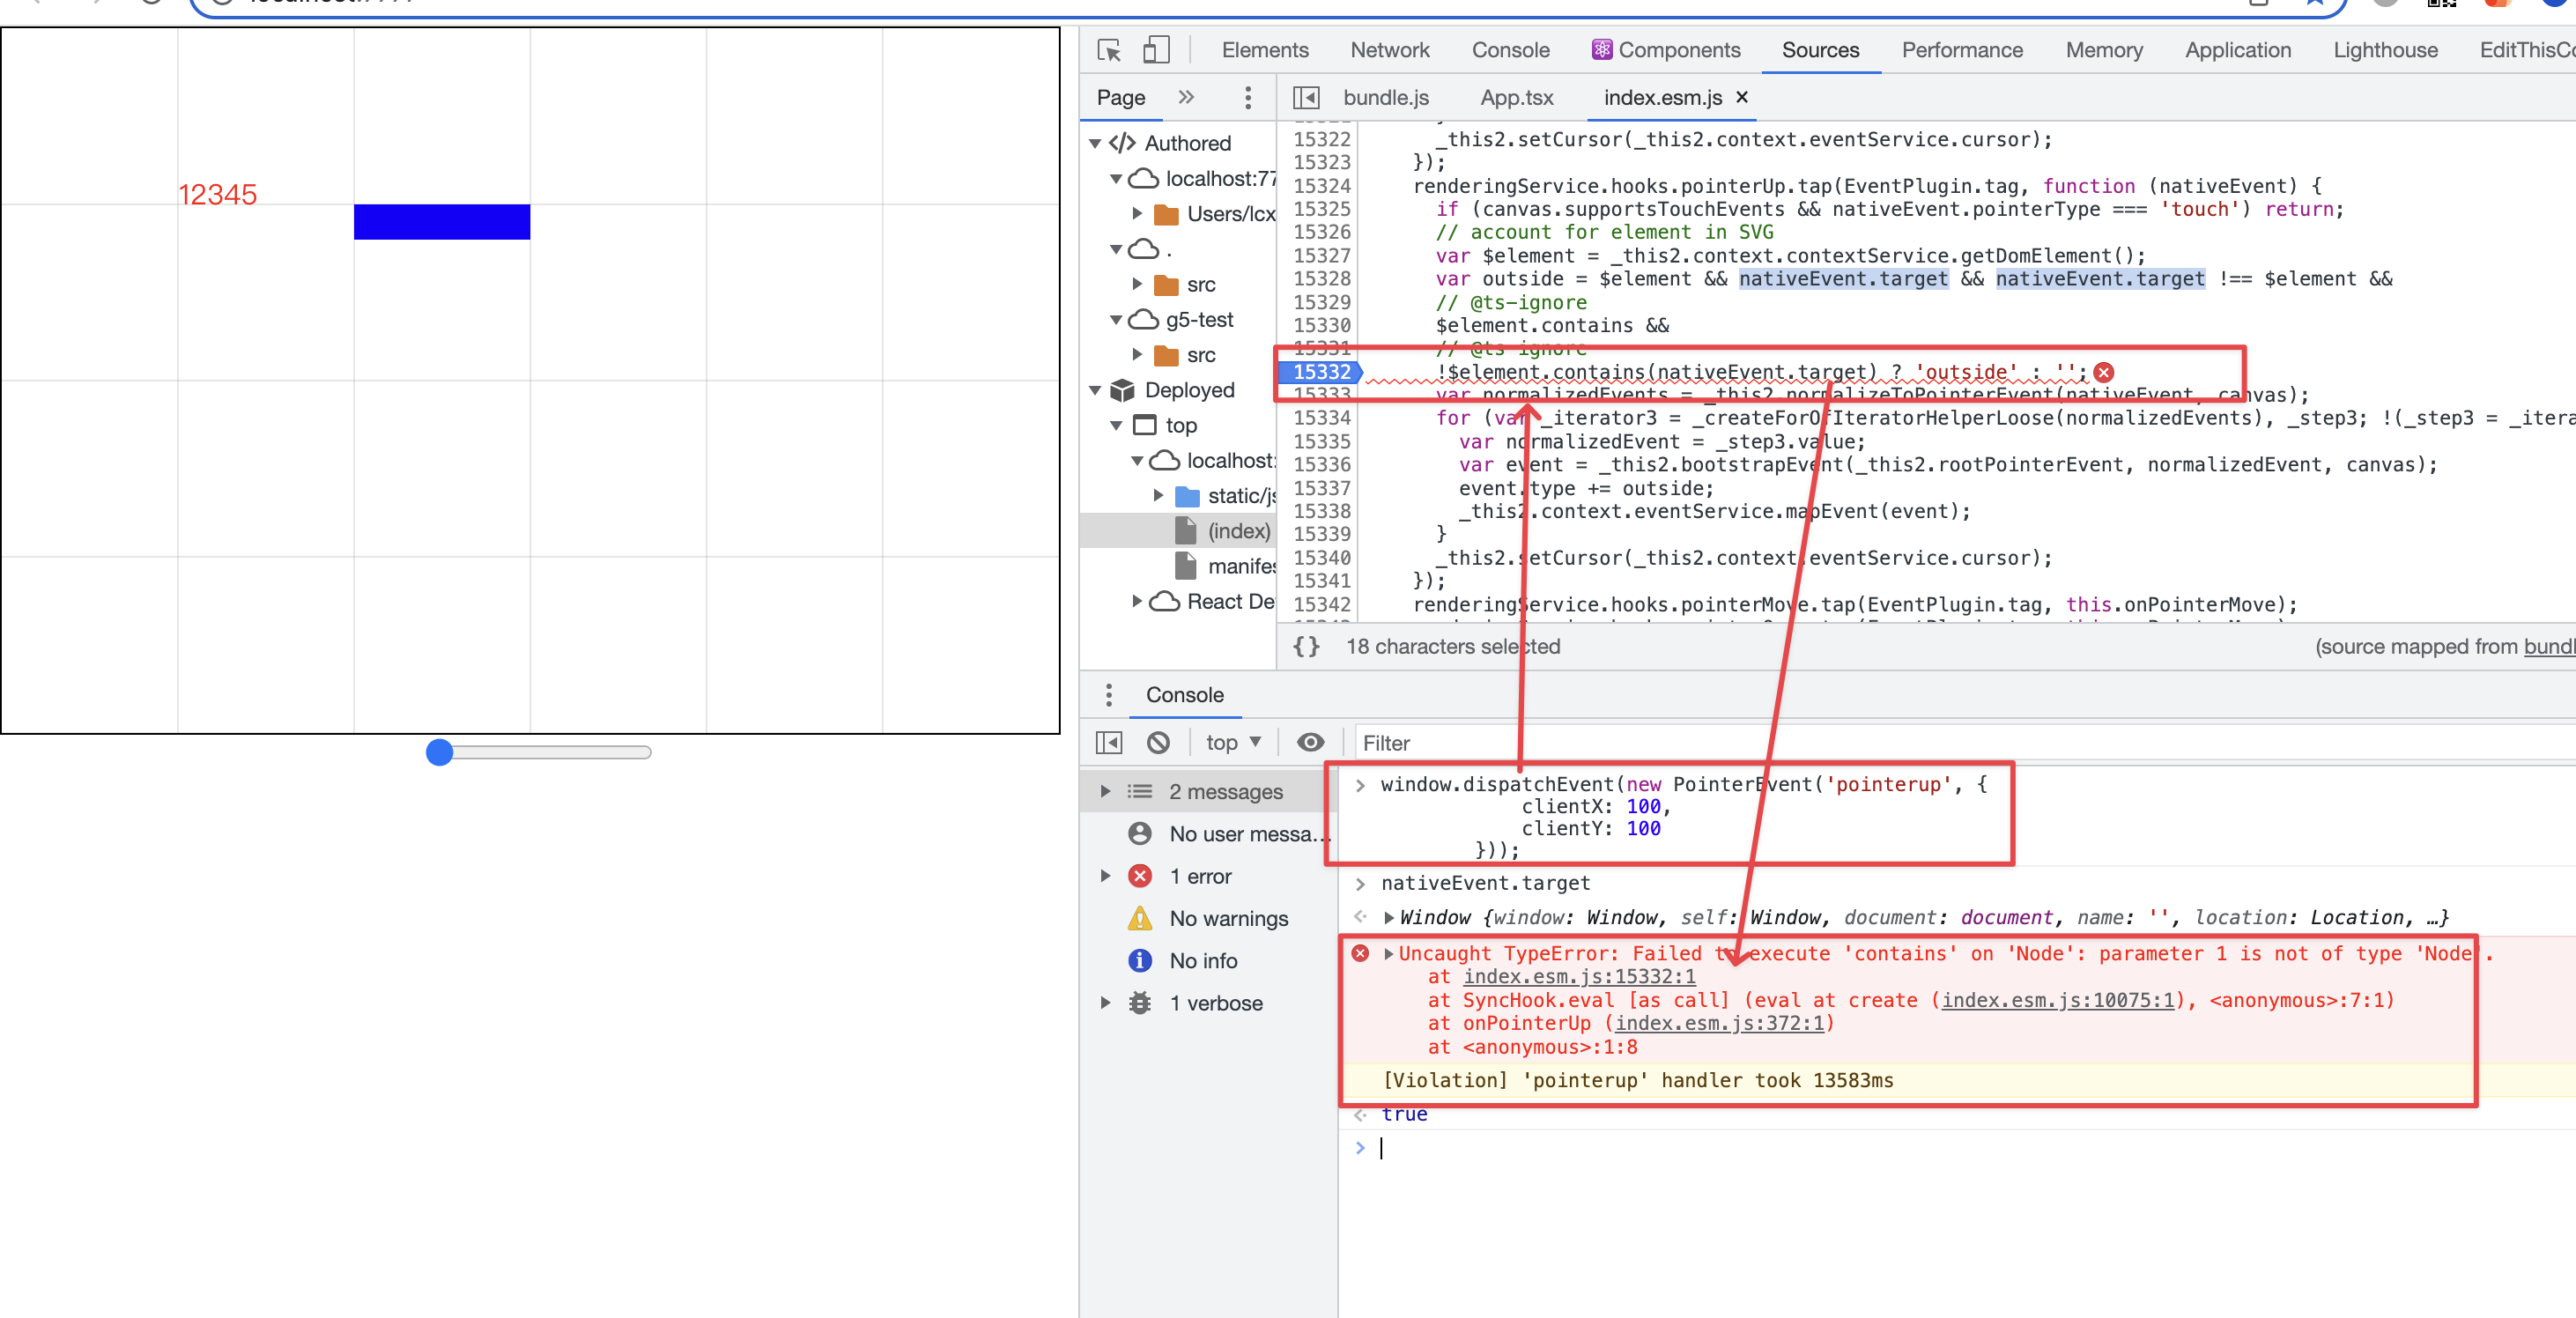This screenshot has height=1318, width=2576.
Task: Create a live expression using the eye icon
Action: (x=1310, y=742)
